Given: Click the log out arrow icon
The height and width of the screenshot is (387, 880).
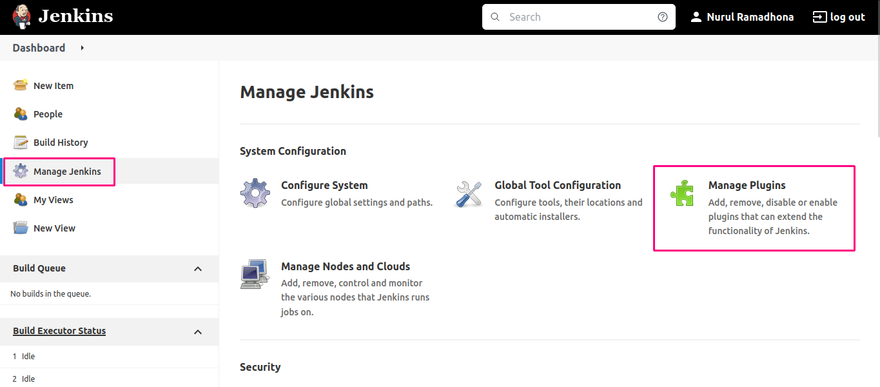Looking at the screenshot, I should [819, 17].
